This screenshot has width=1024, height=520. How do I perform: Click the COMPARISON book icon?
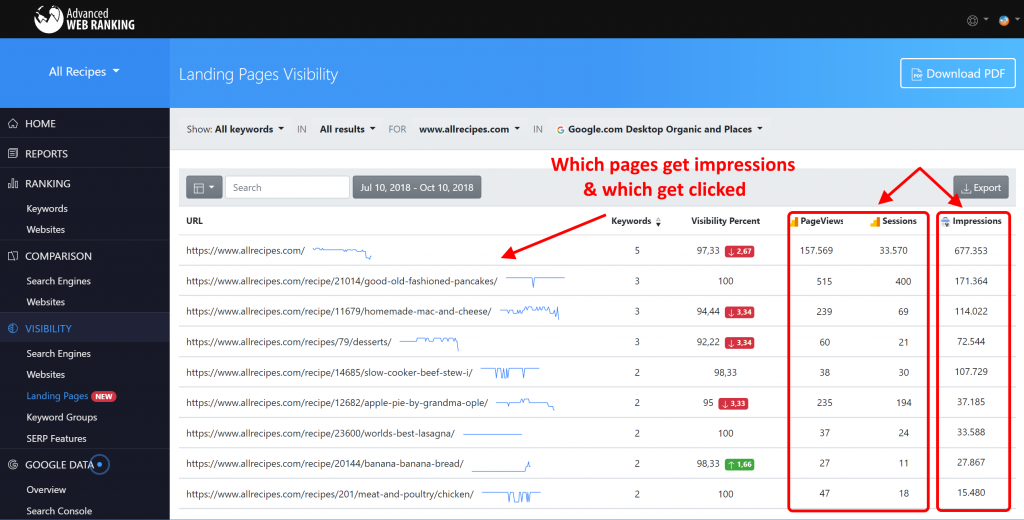tap(13, 256)
